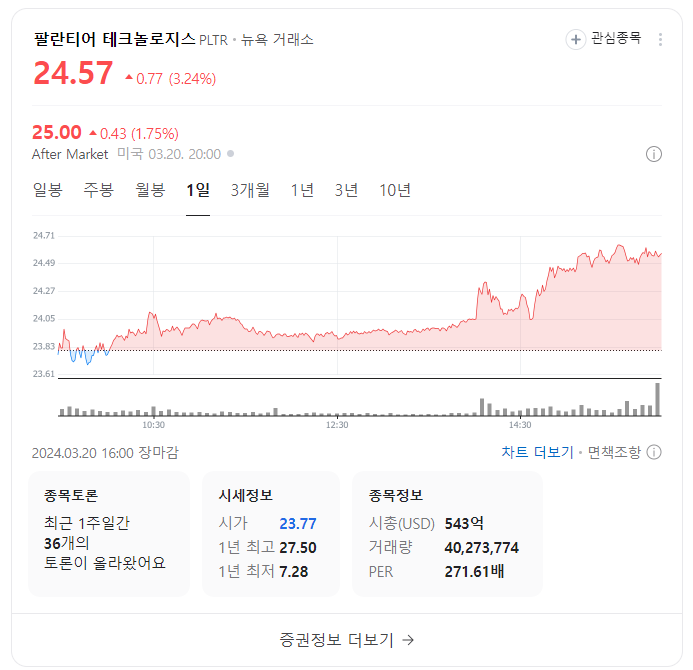Open 증권정보 더보기 link
693x670 pixels.
click(347, 640)
